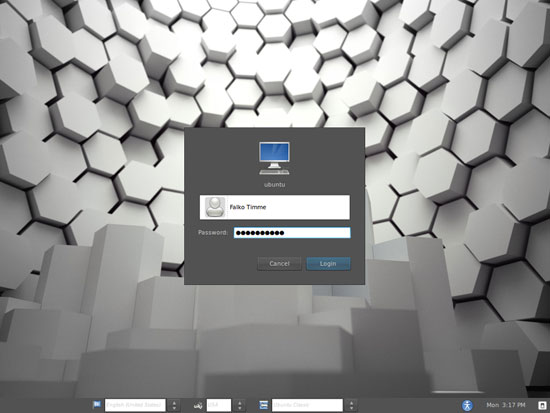Click the Cancel button

279,264
